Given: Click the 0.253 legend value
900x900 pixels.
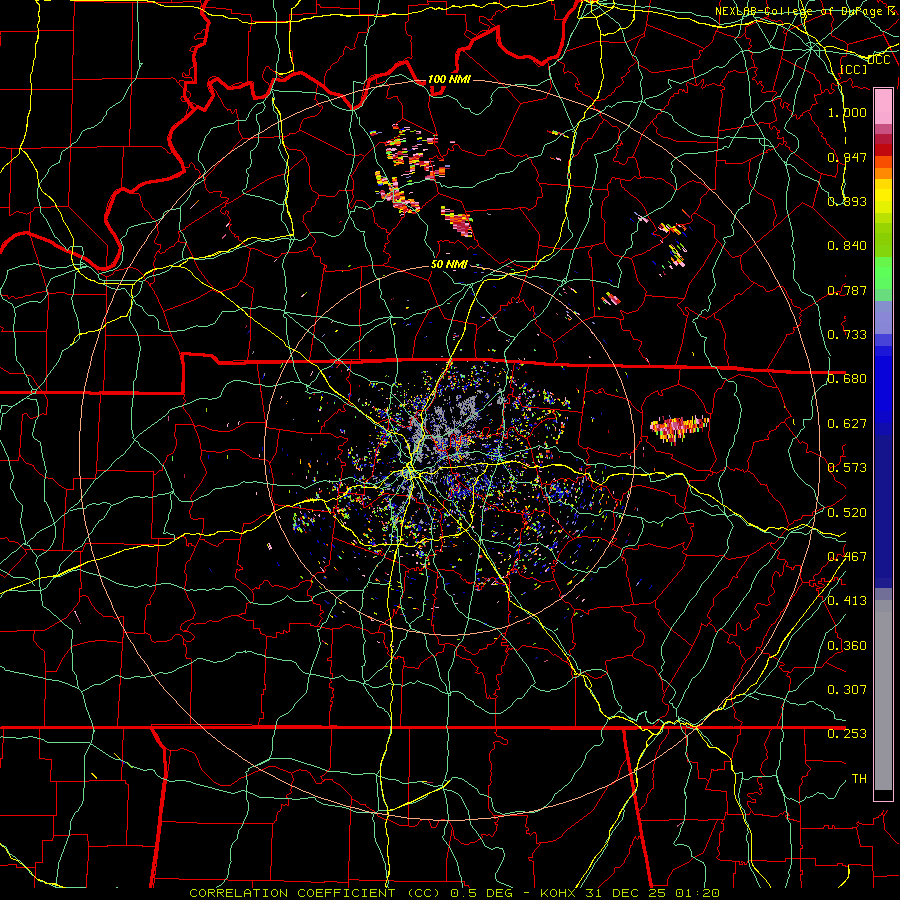Looking at the screenshot, I should click(847, 734).
